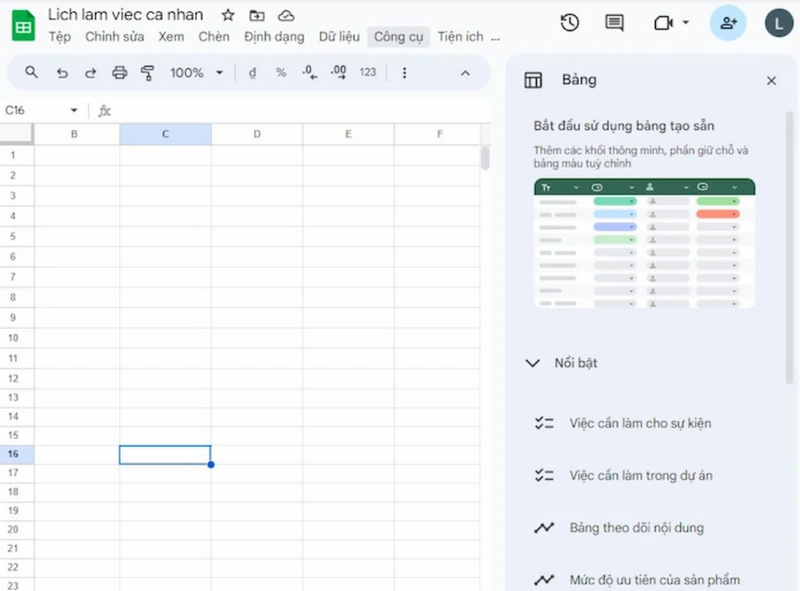Select the Paint format tool
Image resolution: width=800 pixels, height=591 pixels.
pyautogui.click(x=147, y=72)
